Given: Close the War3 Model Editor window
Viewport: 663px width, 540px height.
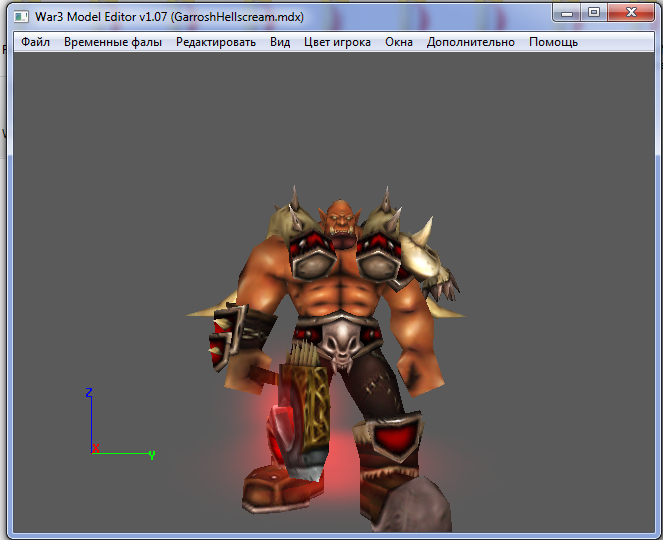Looking at the screenshot, I should pyautogui.click(x=631, y=13).
